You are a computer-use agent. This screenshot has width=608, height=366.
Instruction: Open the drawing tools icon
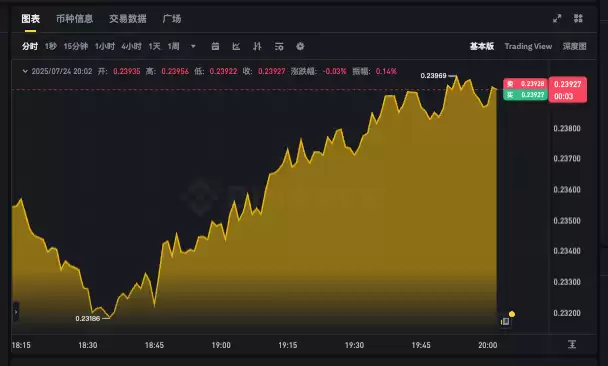coord(236,47)
